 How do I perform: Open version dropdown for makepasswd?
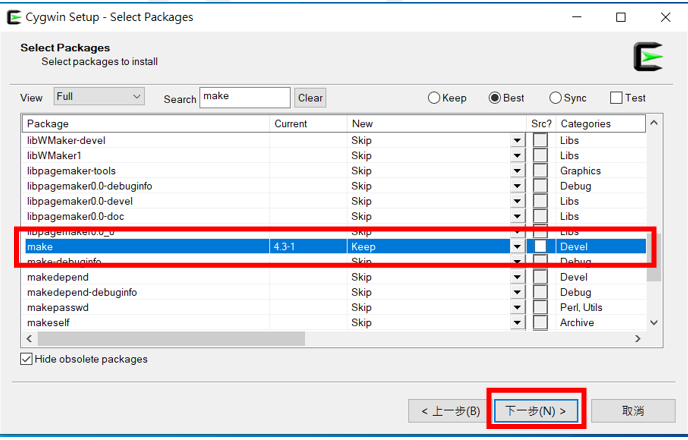click(517, 307)
